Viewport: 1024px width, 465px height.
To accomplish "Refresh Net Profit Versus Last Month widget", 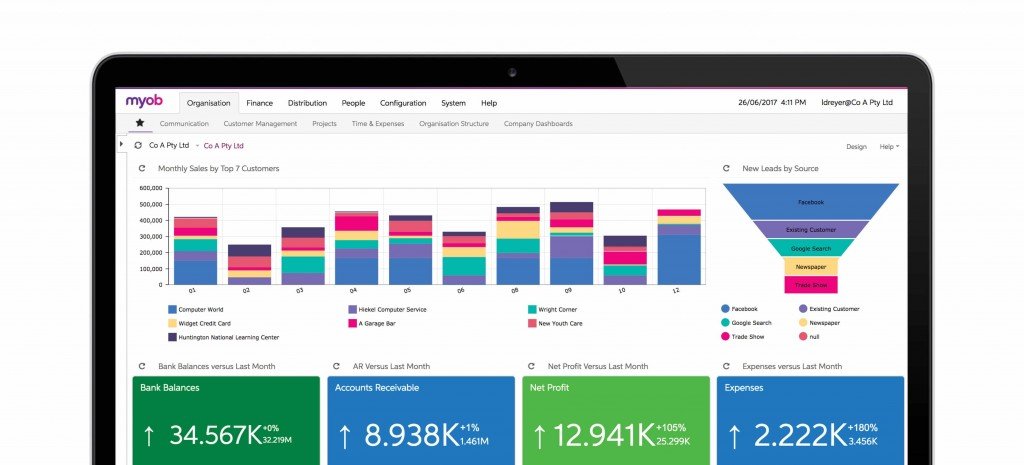I will (x=532, y=366).
